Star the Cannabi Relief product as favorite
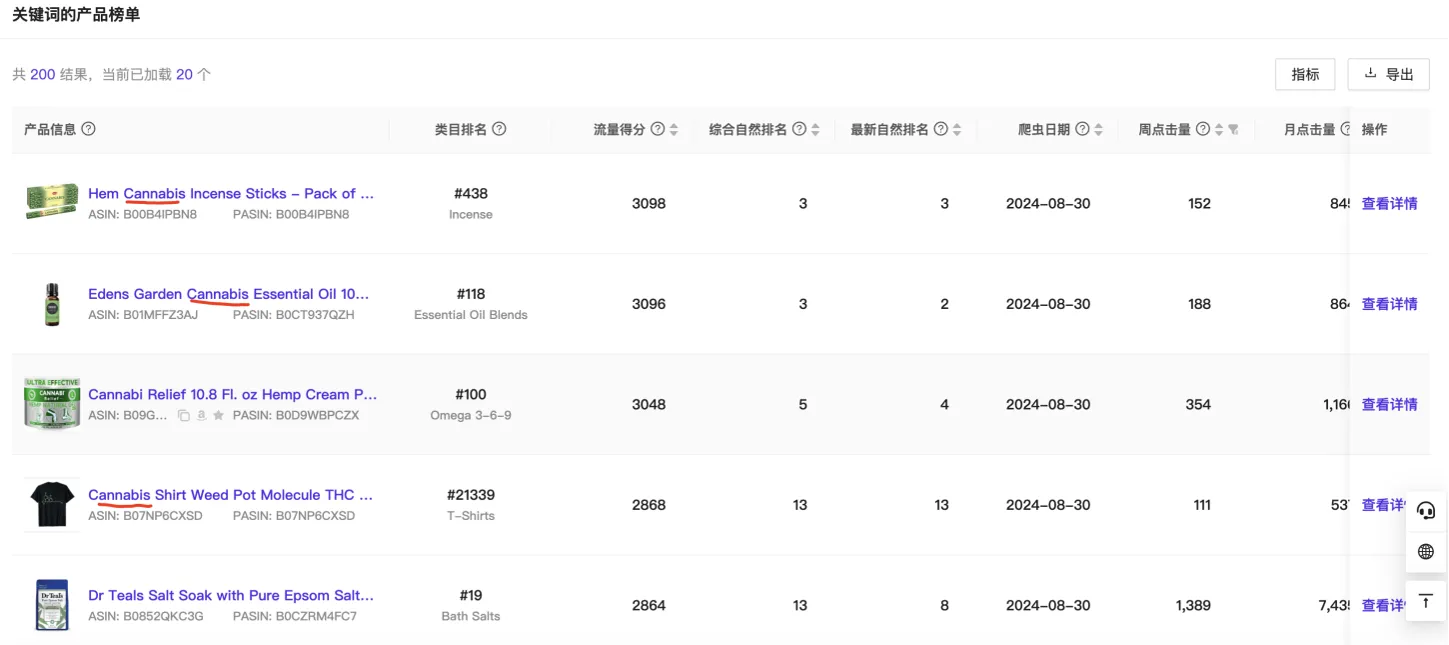Viewport: 1449px width, 645px height. point(220,415)
